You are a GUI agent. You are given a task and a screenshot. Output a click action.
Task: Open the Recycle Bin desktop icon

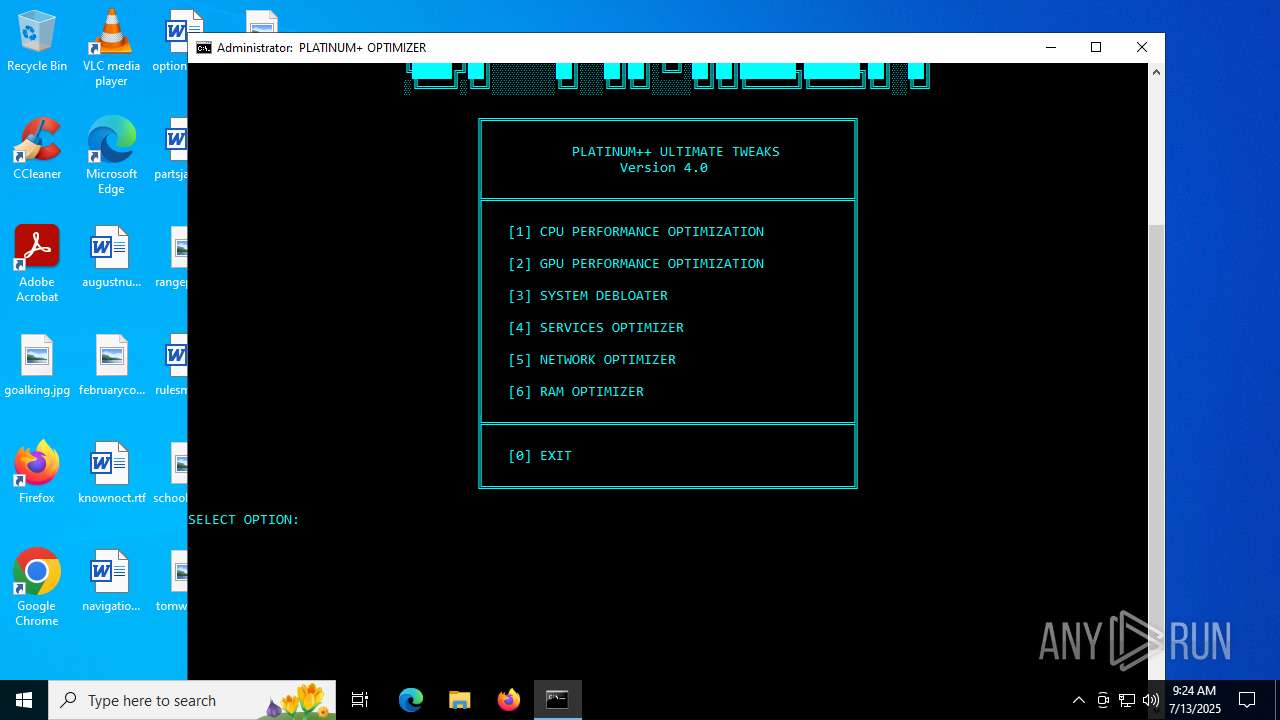click(37, 41)
